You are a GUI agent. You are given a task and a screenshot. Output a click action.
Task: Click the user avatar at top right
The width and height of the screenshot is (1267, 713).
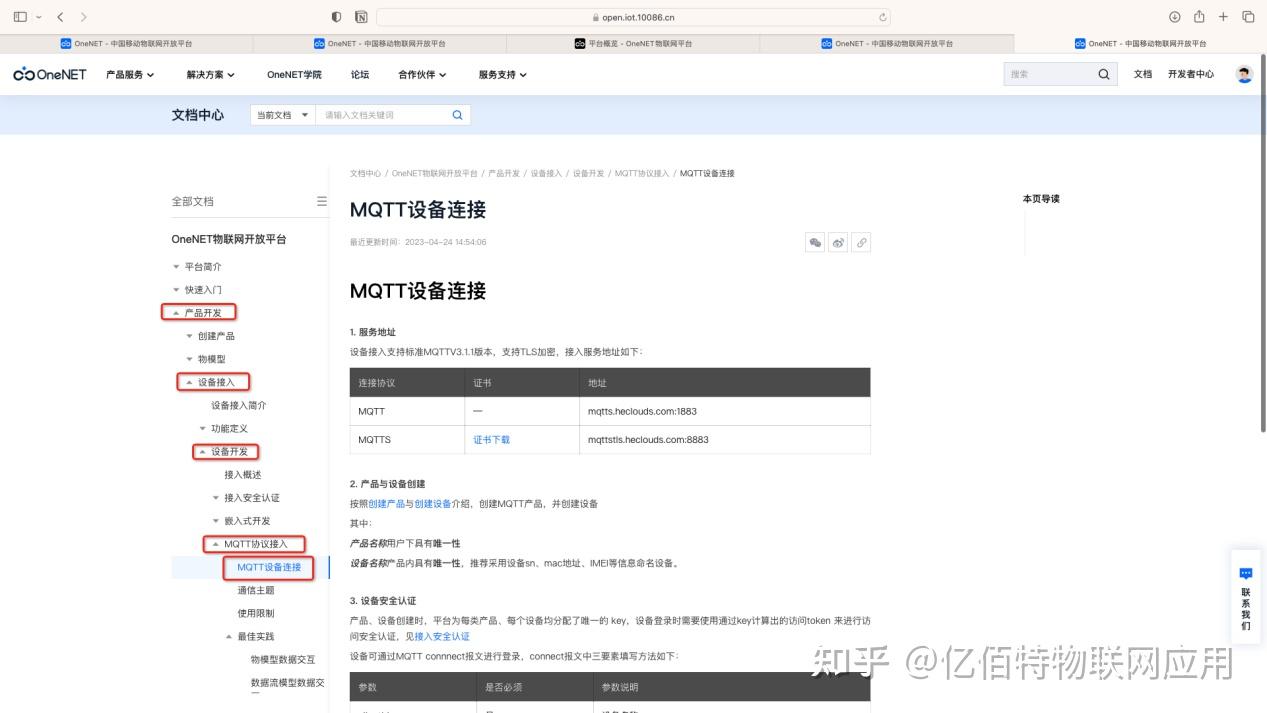point(1242,73)
